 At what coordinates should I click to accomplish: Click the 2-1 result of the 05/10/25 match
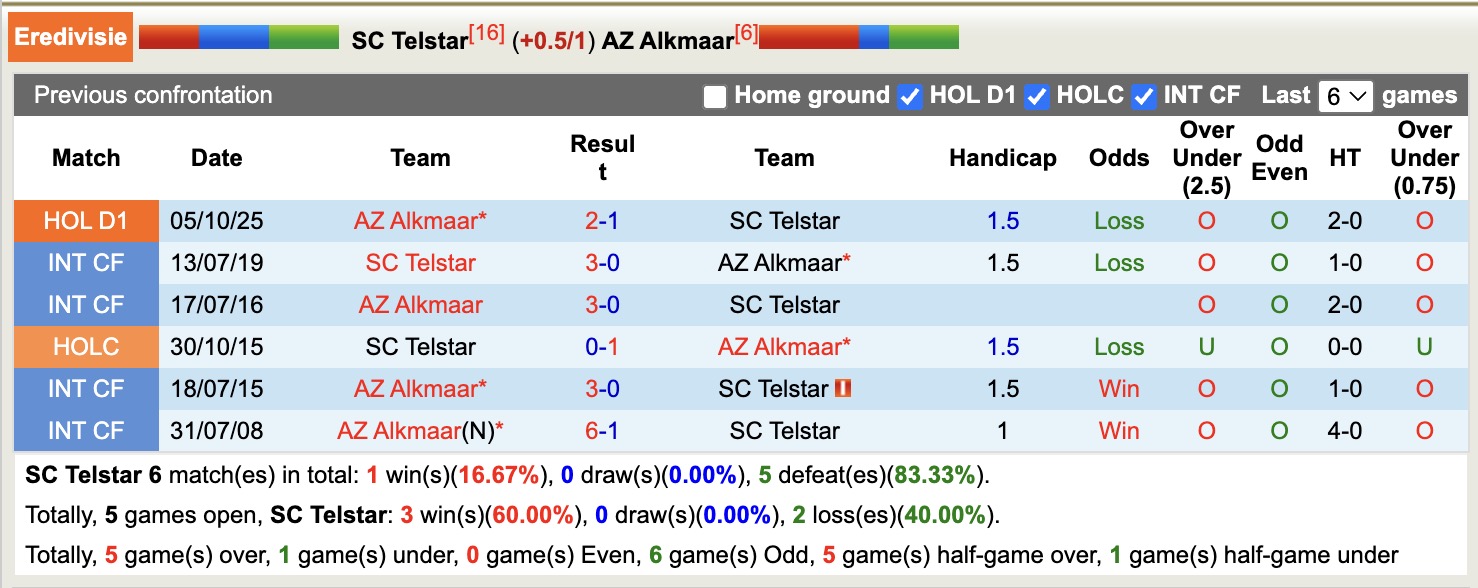tap(602, 221)
